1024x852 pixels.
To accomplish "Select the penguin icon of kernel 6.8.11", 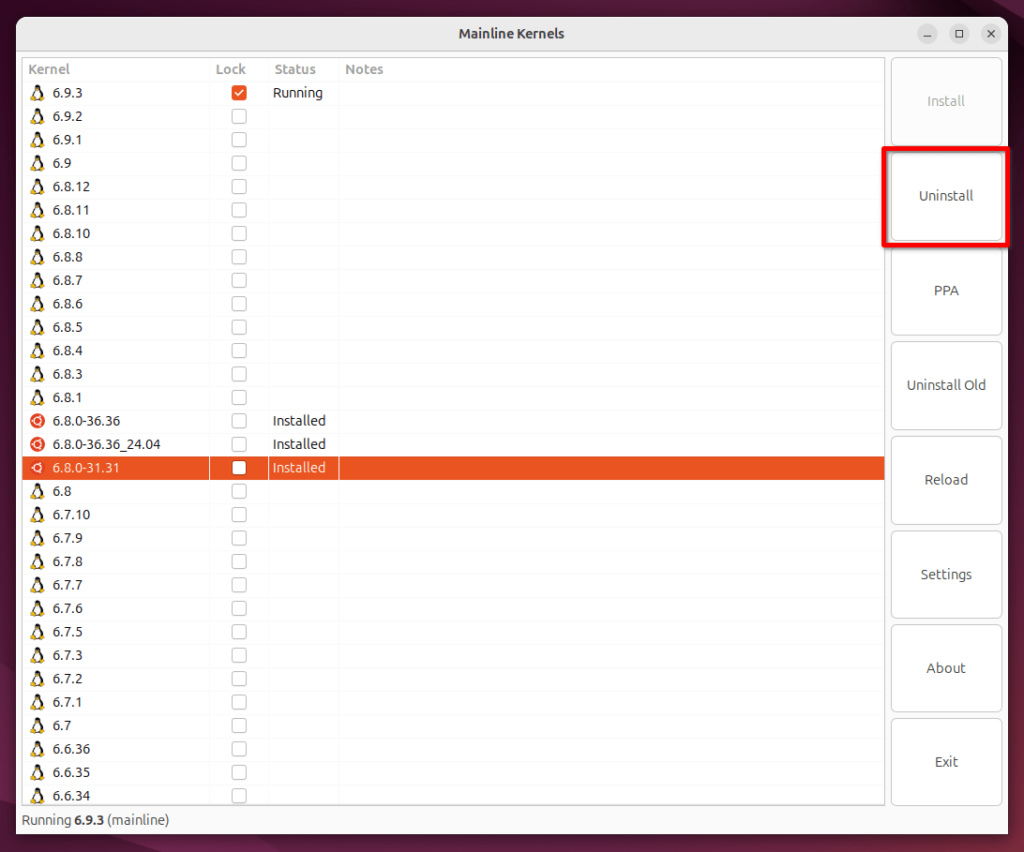I will tap(37, 210).
